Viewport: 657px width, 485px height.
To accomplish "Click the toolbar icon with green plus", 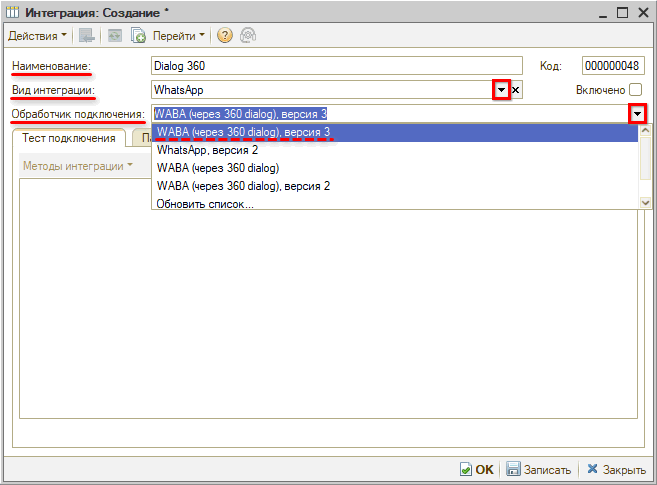I will tap(139, 35).
